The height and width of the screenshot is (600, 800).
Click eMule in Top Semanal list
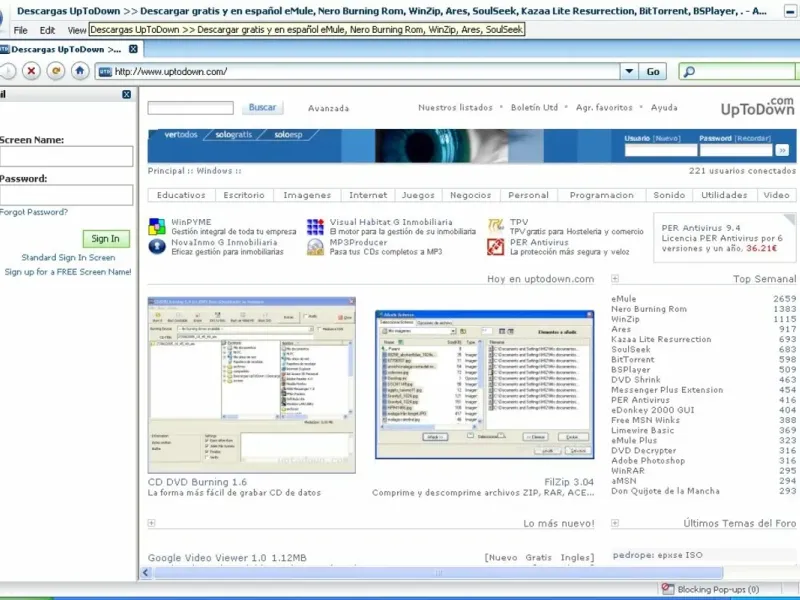(x=623, y=298)
